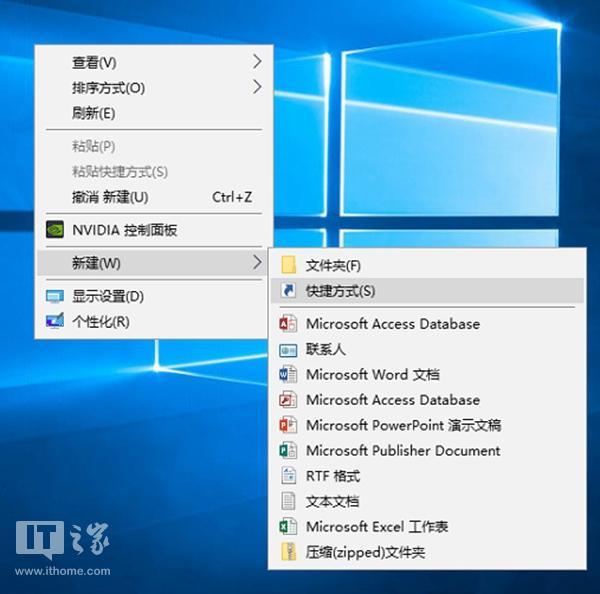Click the 压缩(zipped)文件夹 zipper icon
This screenshot has width=600, height=594.
click(289, 552)
